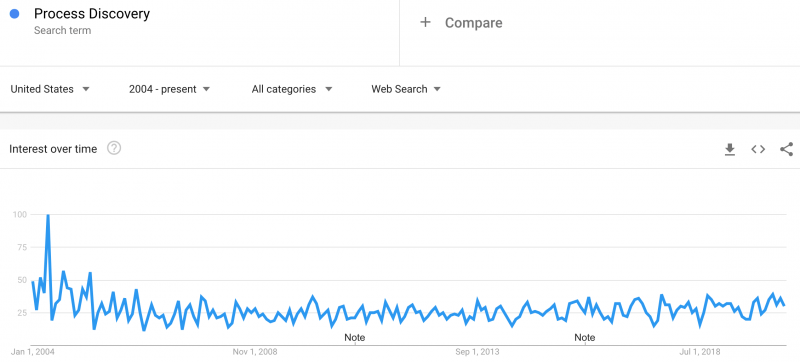The width and height of the screenshot is (800, 362).
Task: Click the second Note marker on chart
Action: (585, 338)
